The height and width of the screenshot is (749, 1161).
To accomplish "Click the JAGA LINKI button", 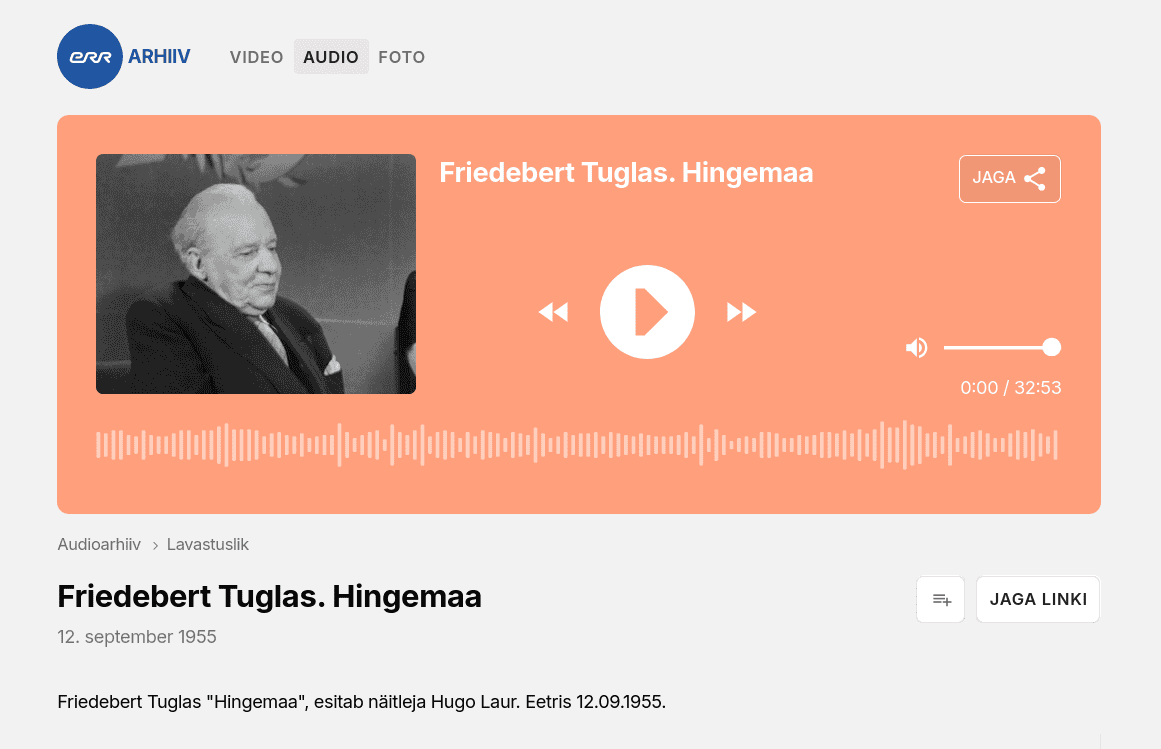I will click(1038, 599).
